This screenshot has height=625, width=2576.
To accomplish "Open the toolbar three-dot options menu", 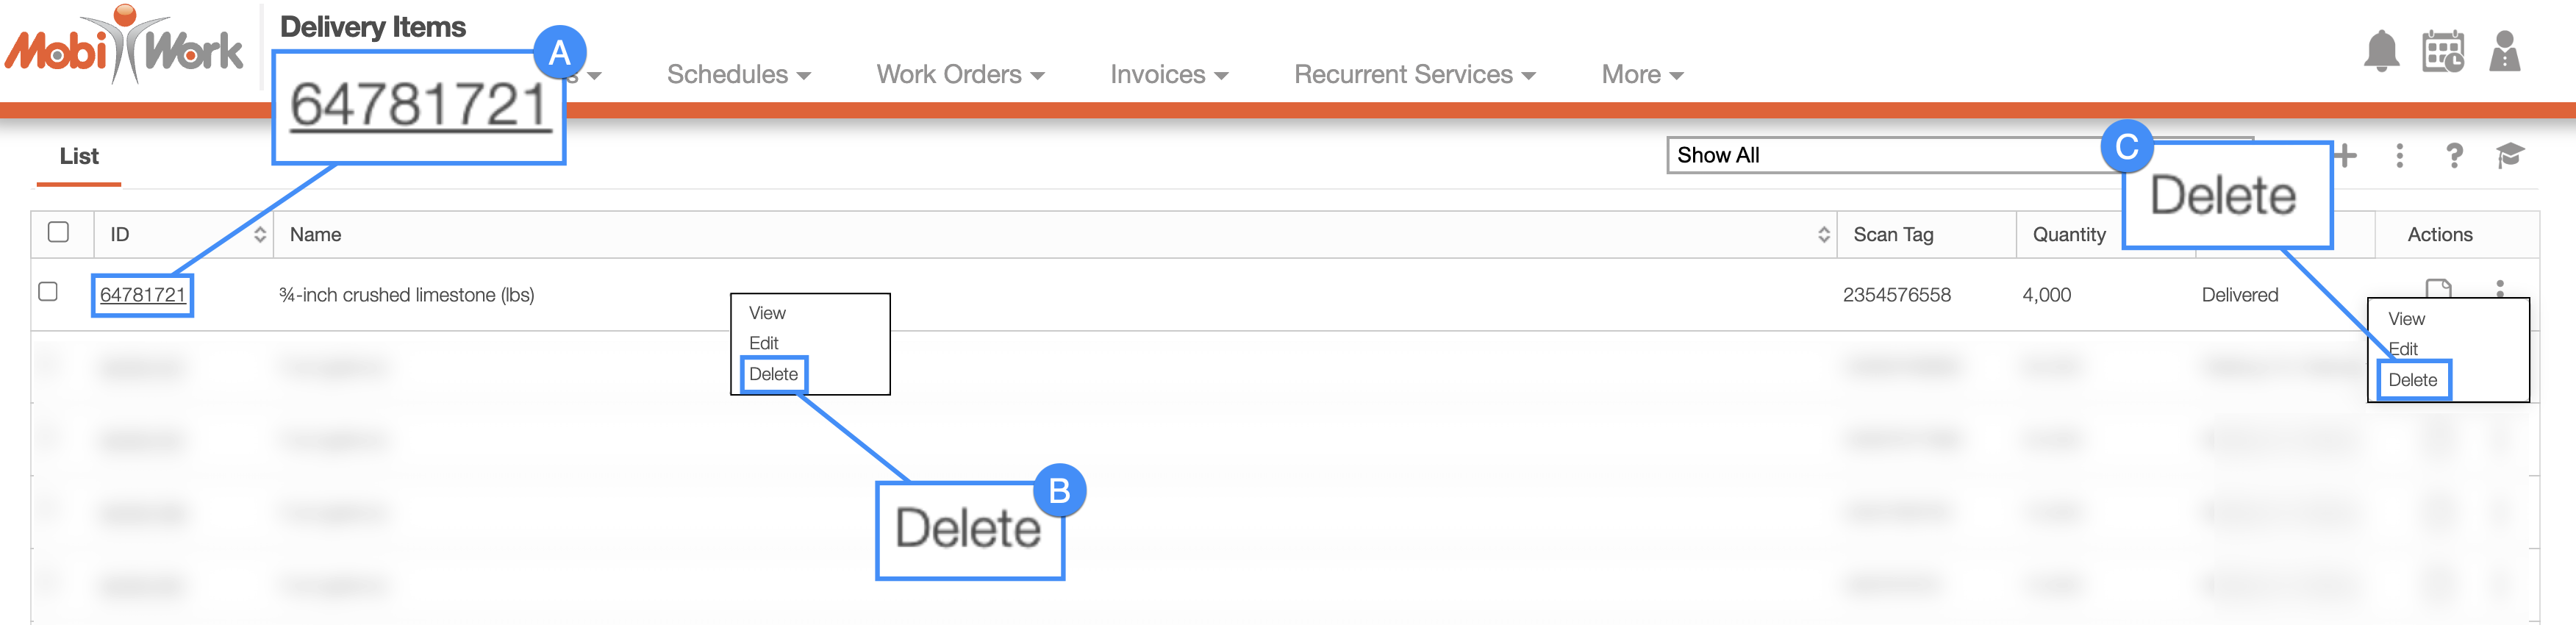I will point(2399,155).
